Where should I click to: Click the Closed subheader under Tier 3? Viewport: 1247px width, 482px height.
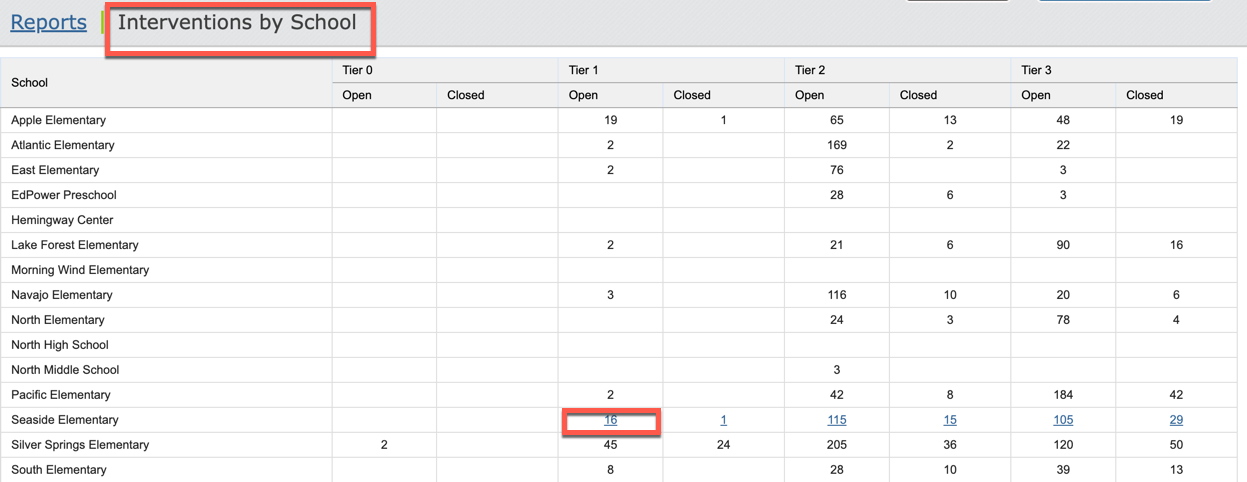[x=1145, y=95]
